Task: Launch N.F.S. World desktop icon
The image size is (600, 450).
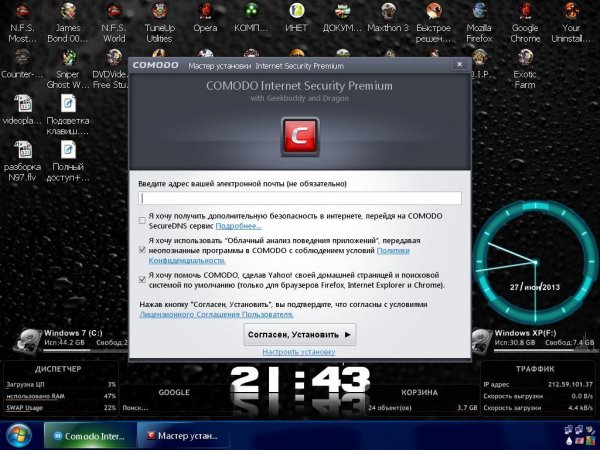Action: tap(114, 11)
